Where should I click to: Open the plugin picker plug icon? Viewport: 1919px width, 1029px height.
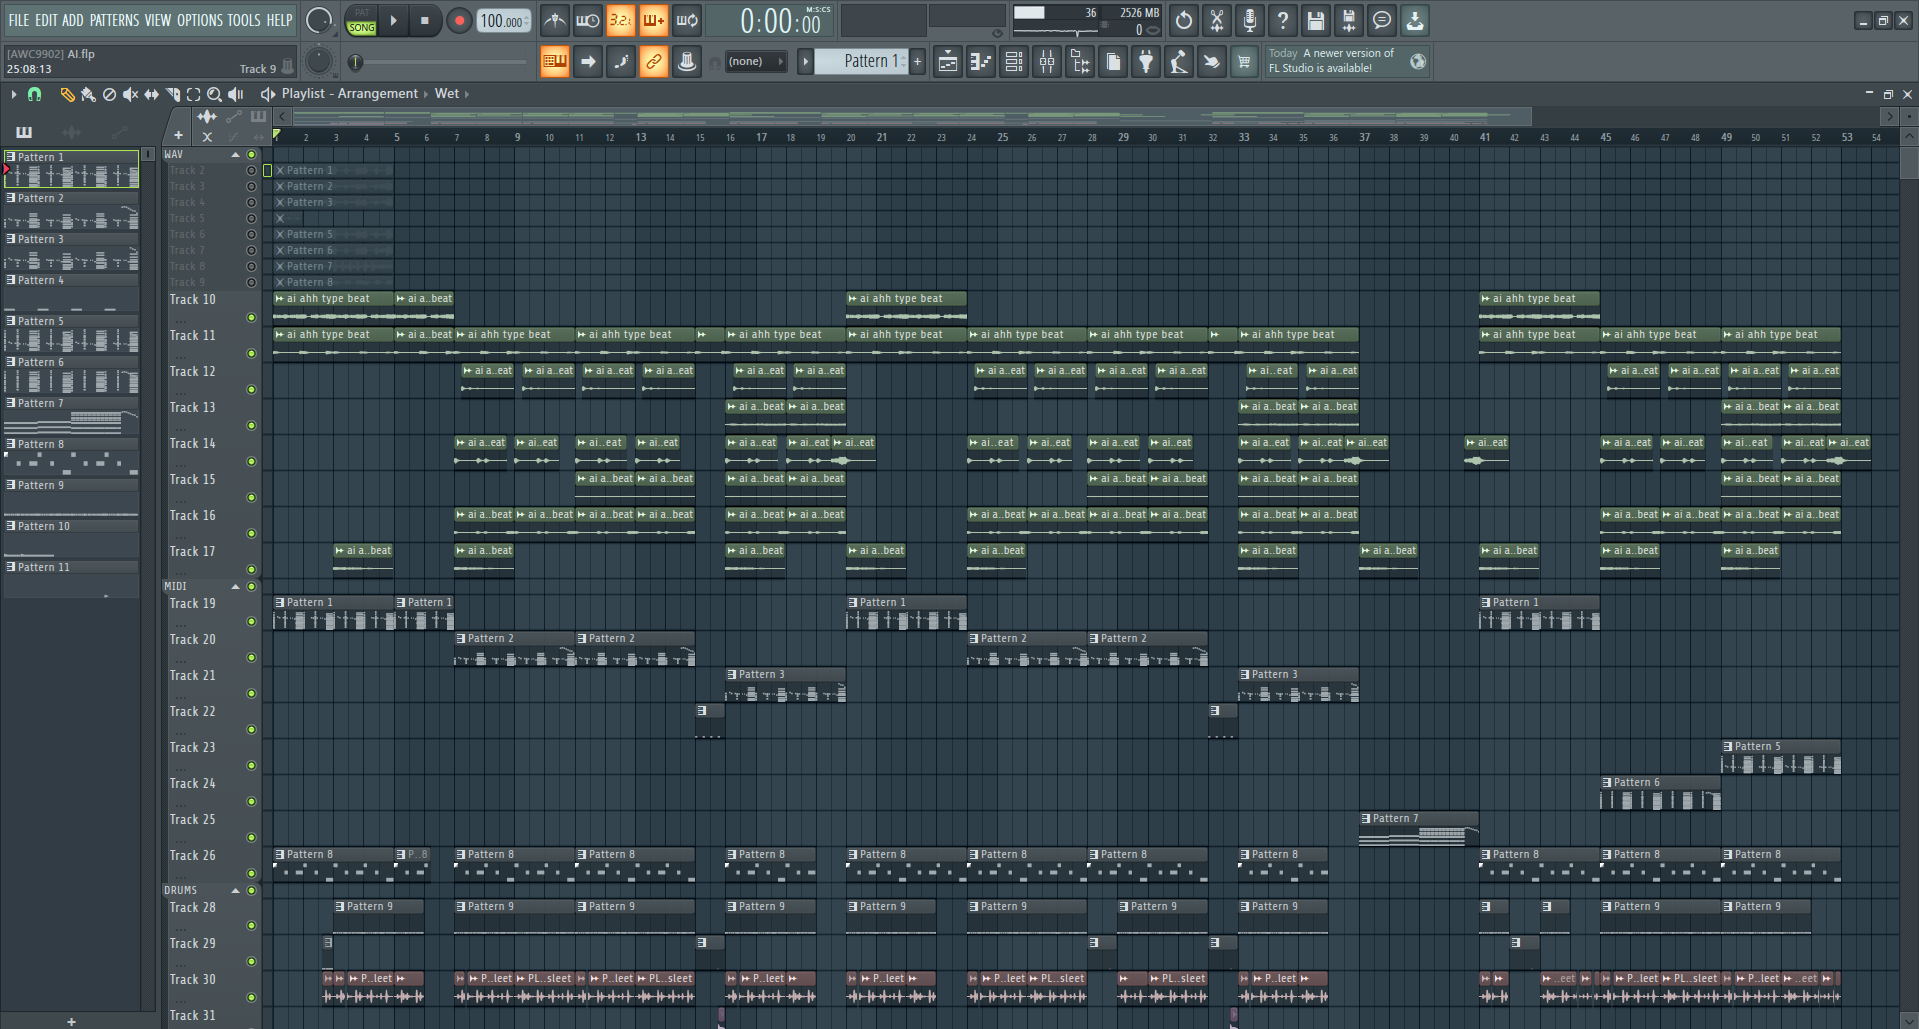point(1146,62)
